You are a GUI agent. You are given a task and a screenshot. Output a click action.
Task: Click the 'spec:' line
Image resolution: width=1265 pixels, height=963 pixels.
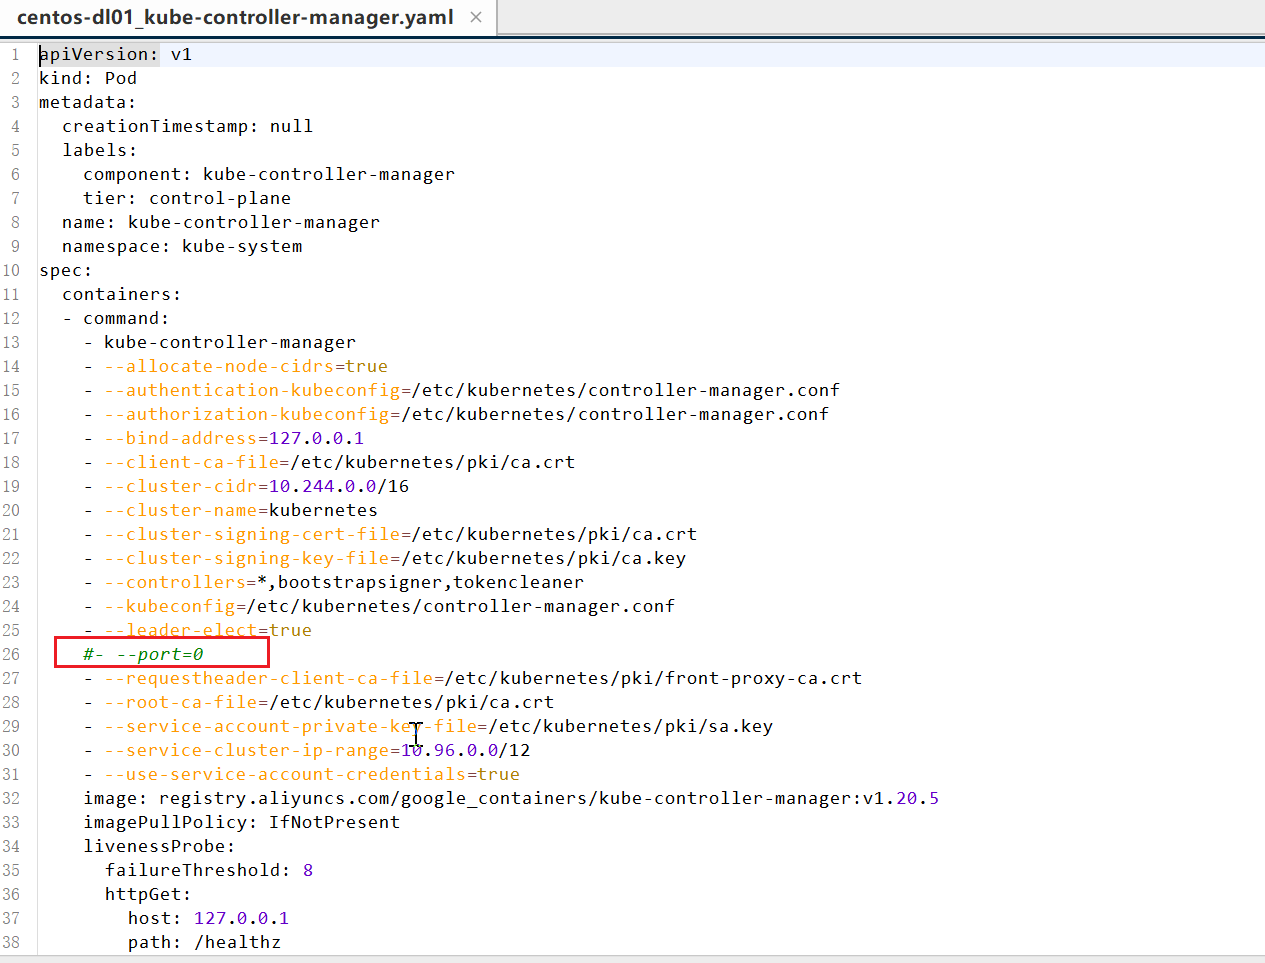(x=65, y=270)
